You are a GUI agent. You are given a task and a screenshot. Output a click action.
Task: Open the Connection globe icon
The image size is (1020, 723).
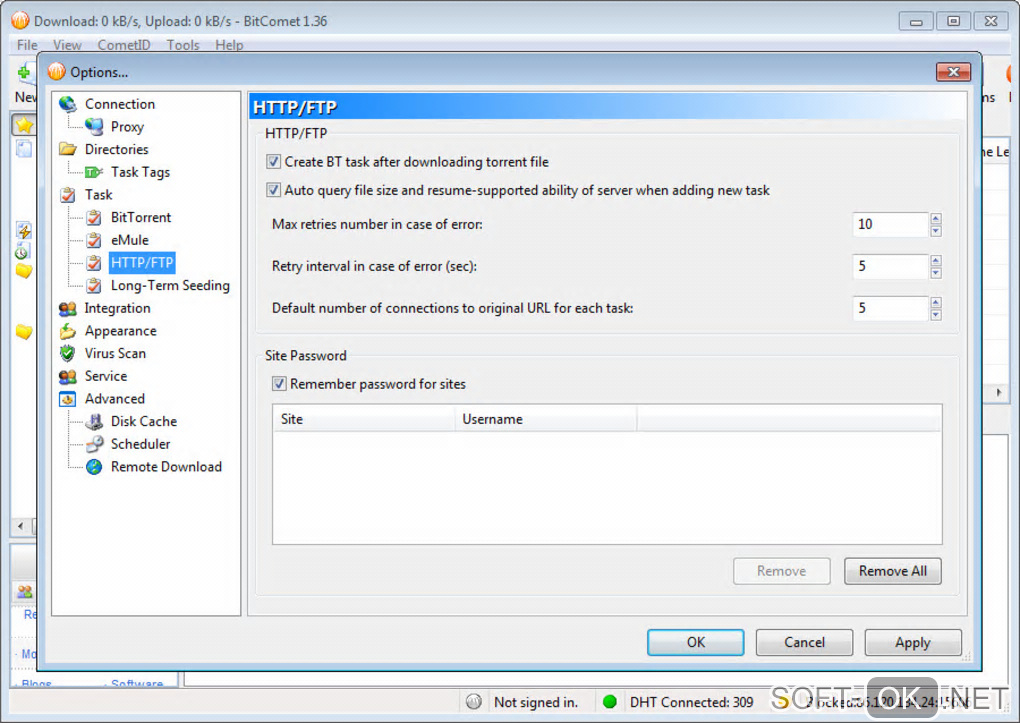point(68,104)
